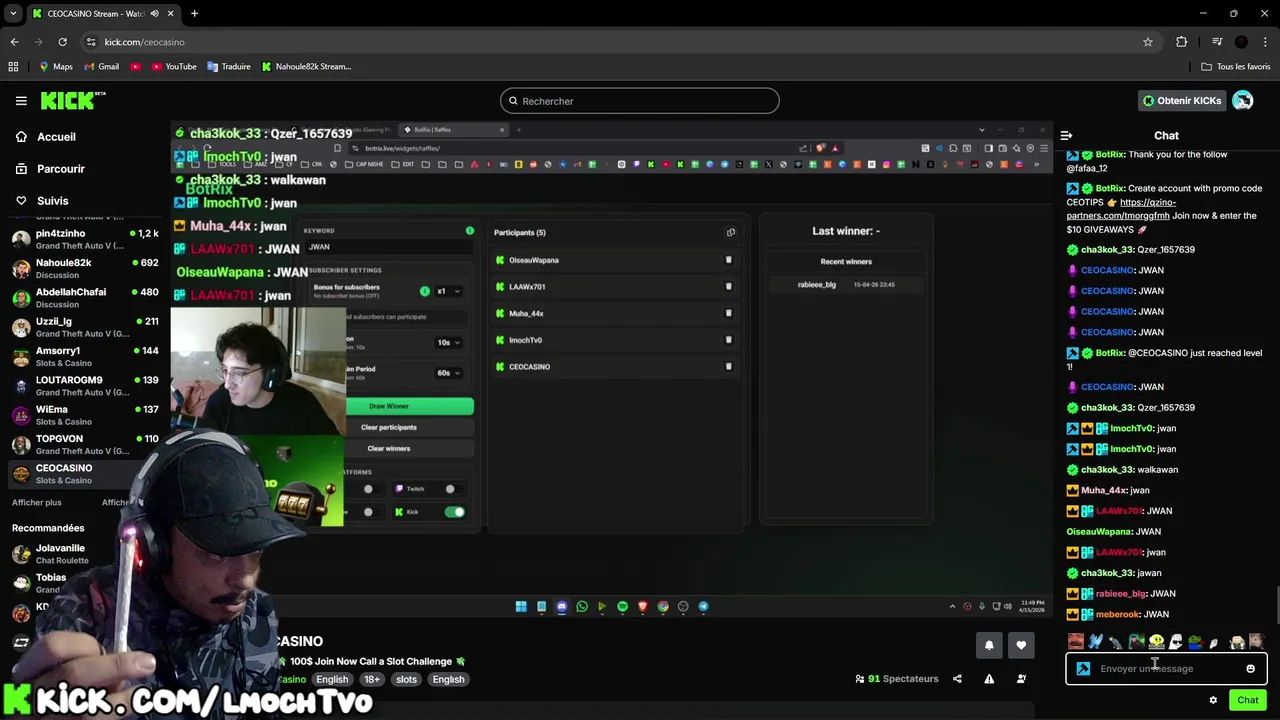
Task: Click the Envoyer un message input
Action: click(x=1166, y=668)
